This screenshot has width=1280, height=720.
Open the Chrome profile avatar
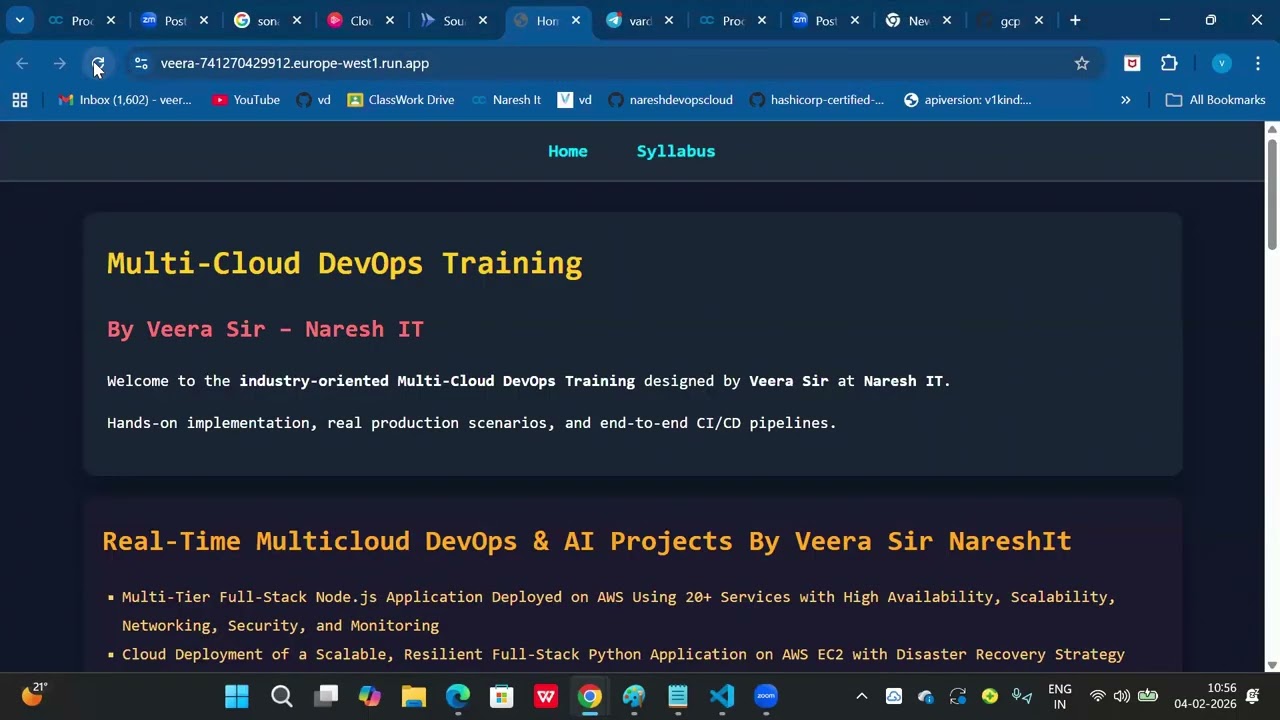click(1221, 63)
